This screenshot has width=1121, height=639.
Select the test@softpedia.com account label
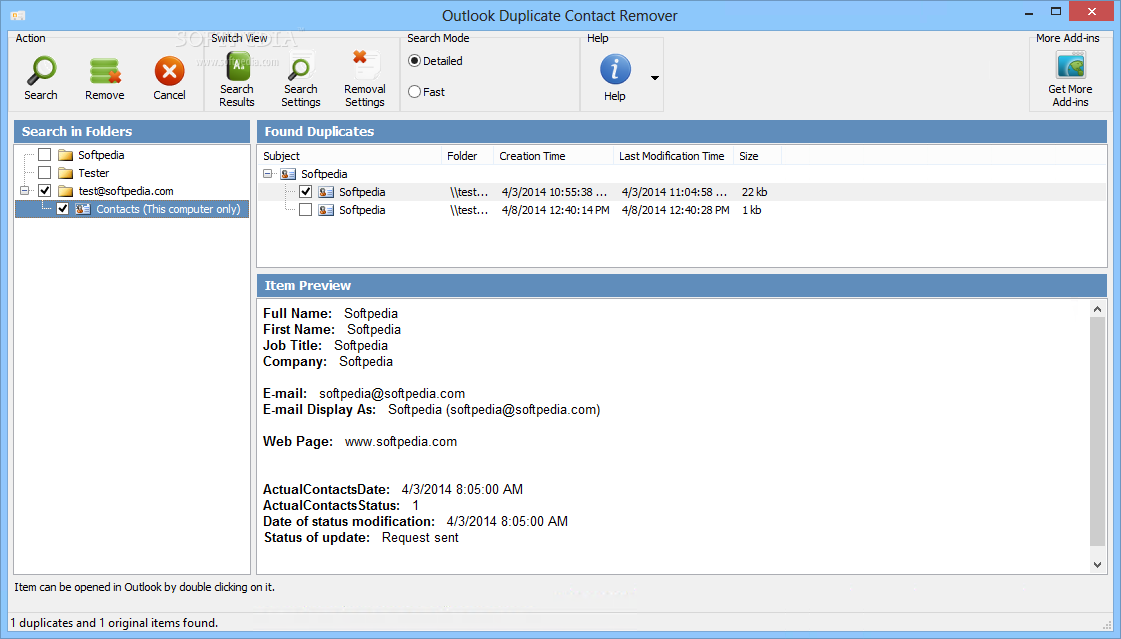pos(126,191)
